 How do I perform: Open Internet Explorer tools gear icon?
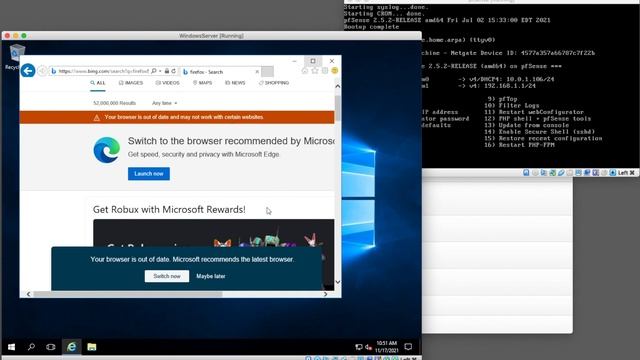(325, 71)
